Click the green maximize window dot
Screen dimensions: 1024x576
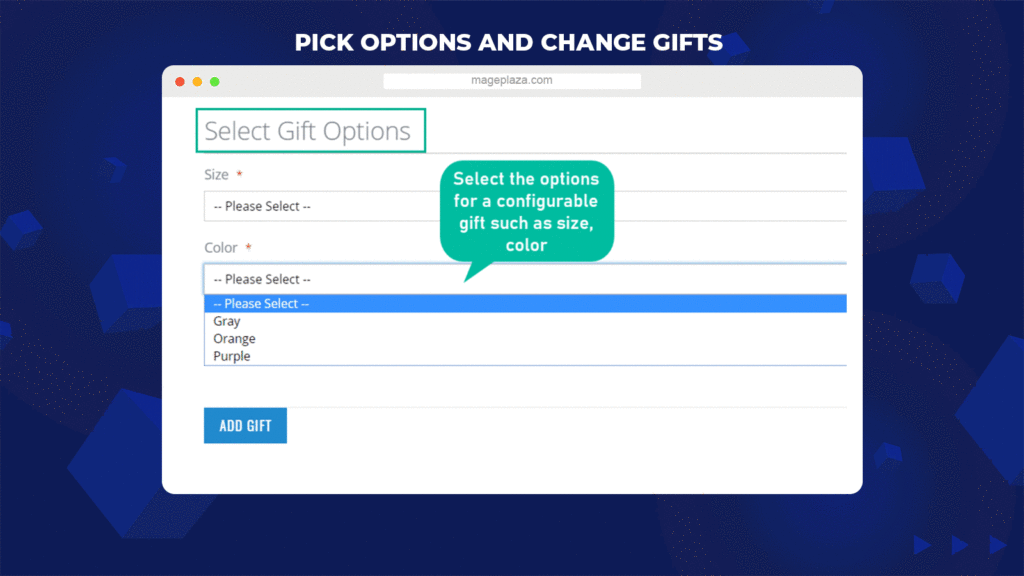pos(214,81)
